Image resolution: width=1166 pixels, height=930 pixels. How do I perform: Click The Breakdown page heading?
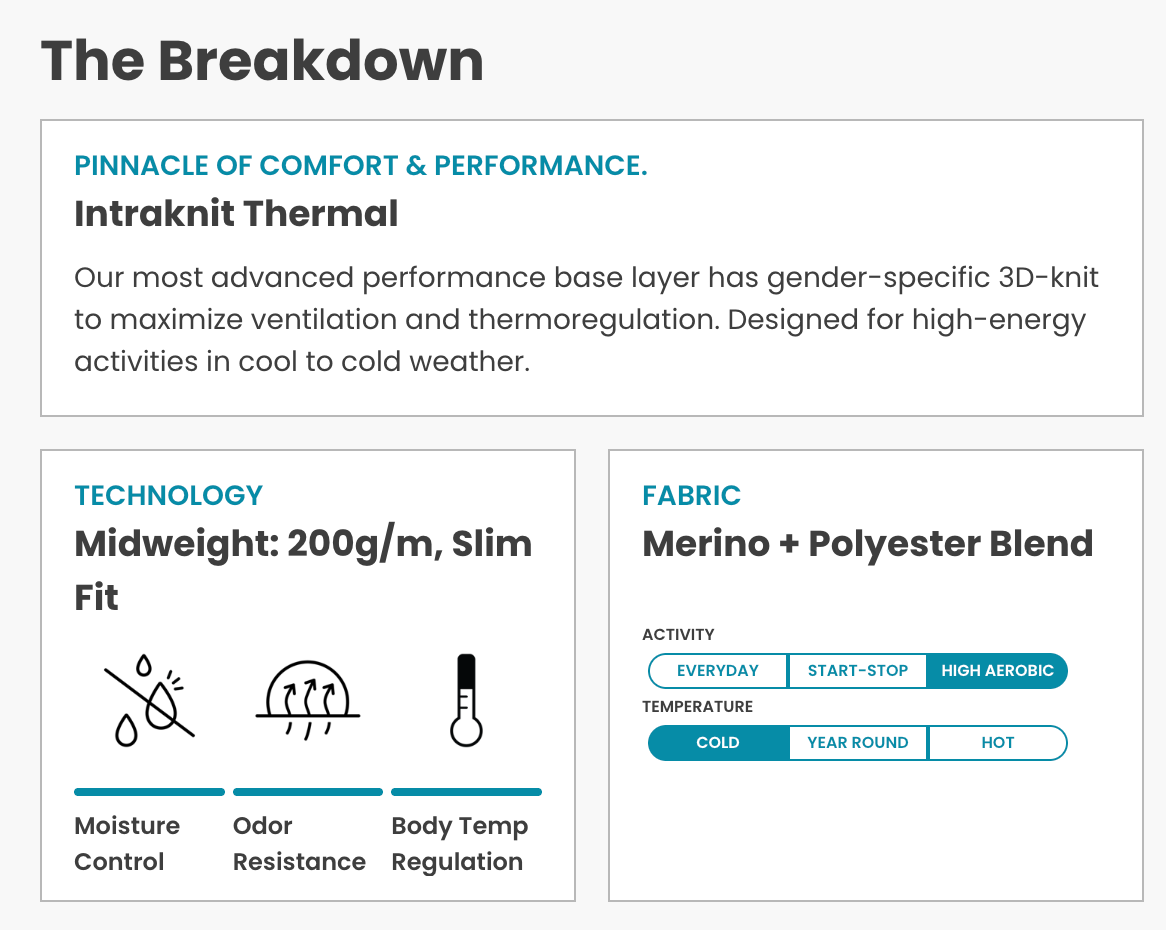pos(262,60)
